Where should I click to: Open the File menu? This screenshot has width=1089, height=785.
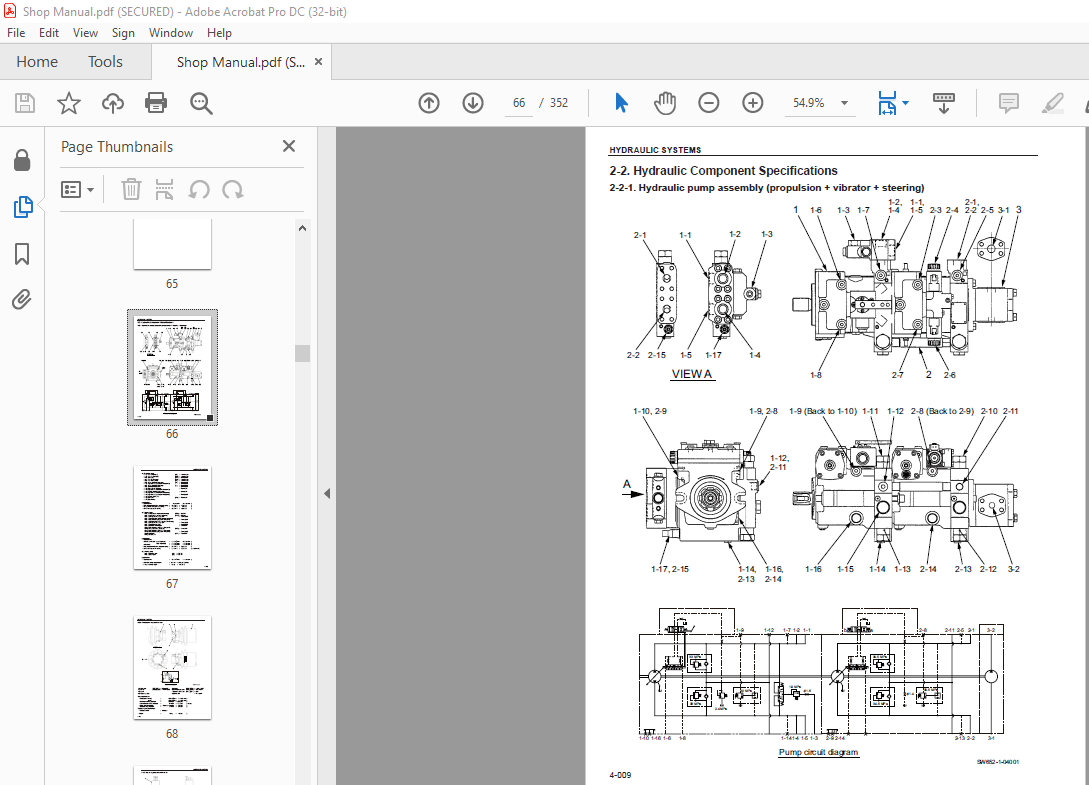point(16,33)
